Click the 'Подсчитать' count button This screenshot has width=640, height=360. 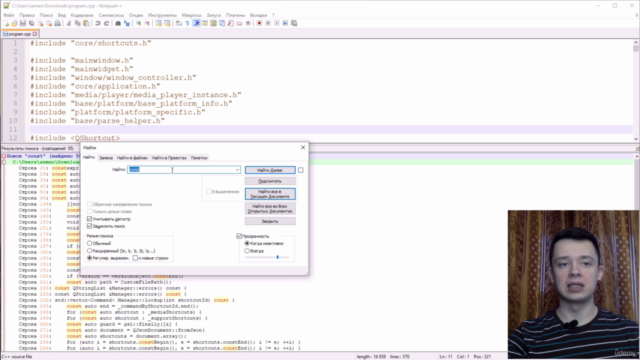[x=270, y=181]
